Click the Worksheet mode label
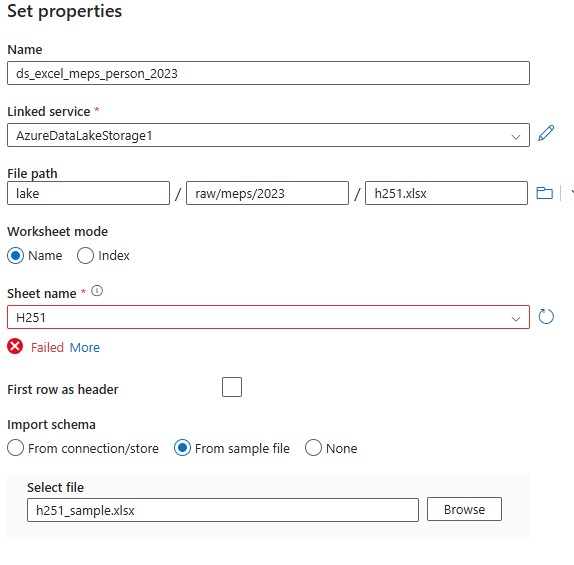Image resolution: width=574 pixels, height=565 pixels. tap(57, 231)
